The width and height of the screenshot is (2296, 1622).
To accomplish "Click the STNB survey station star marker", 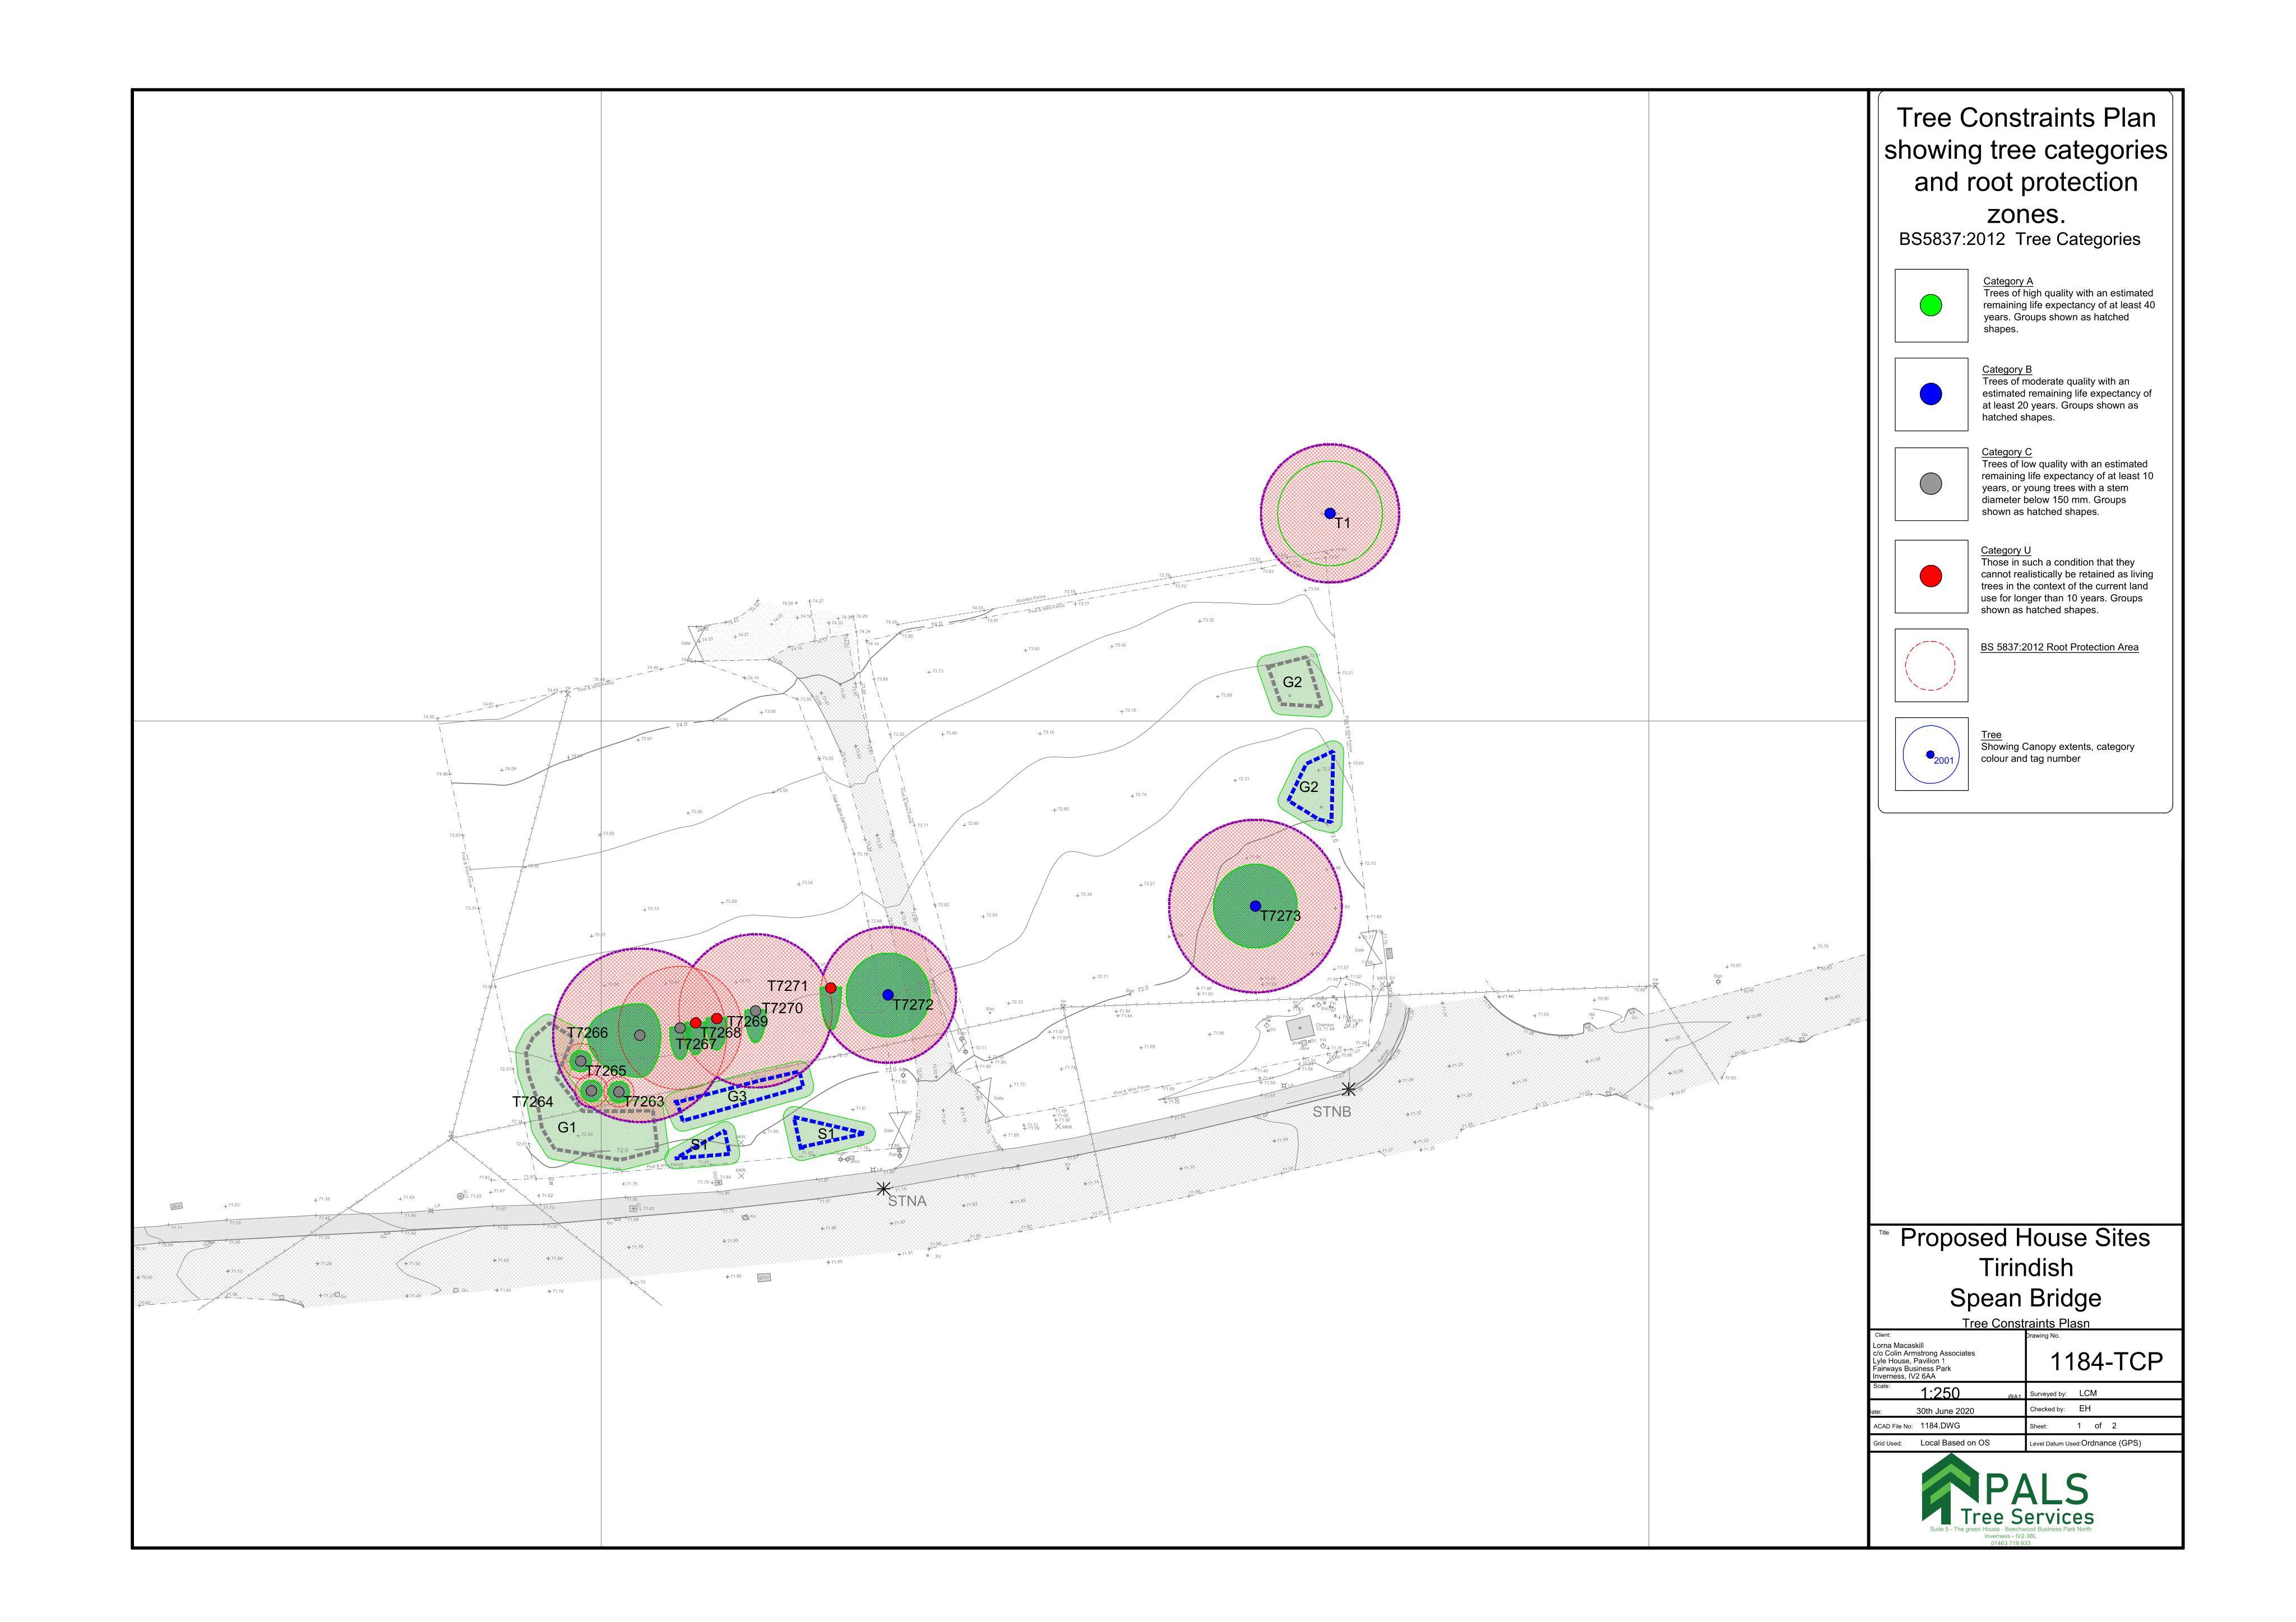I will [1348, 1089].
